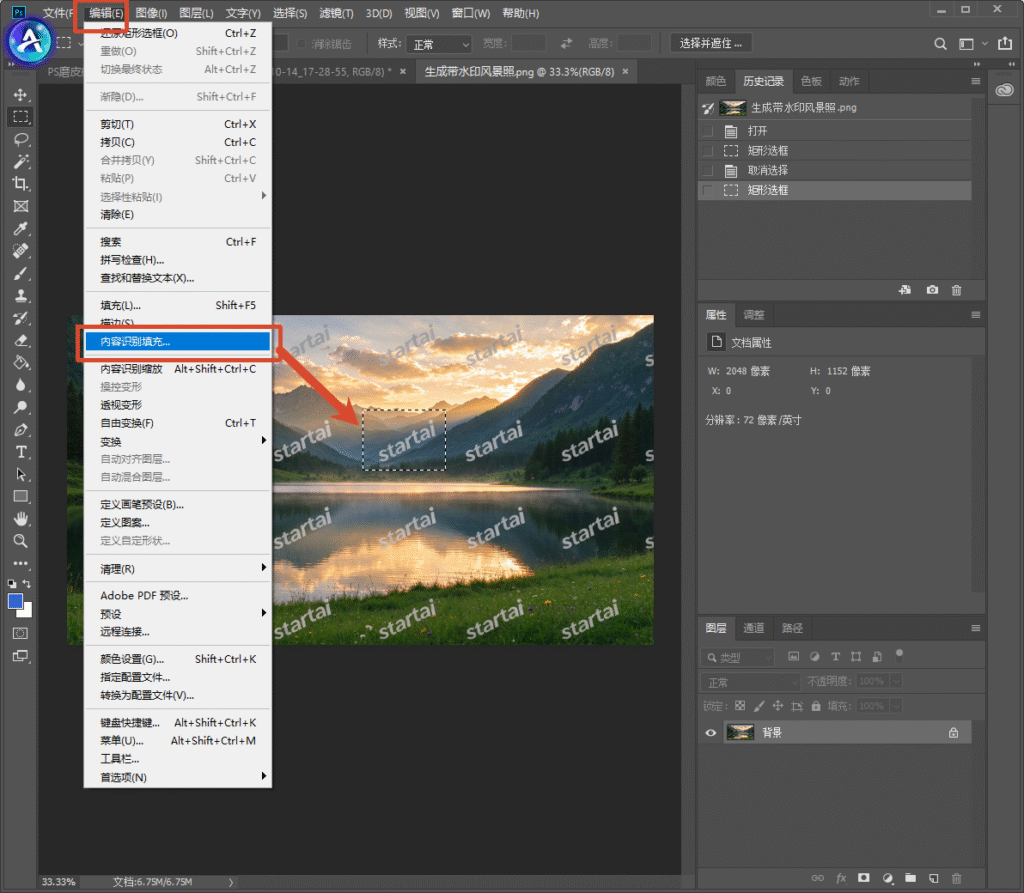Select the Zoom tool
This screenshot has height=893, width=1024.
point(20,541)
